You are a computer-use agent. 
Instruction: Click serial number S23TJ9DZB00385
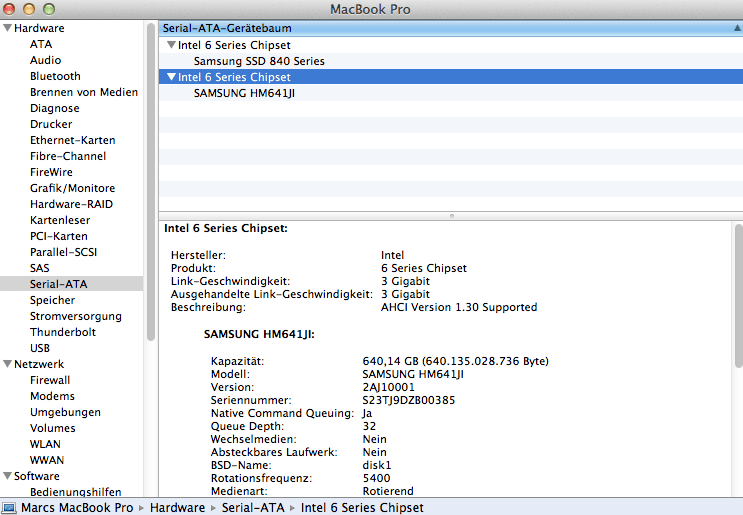tap(409, 400)
